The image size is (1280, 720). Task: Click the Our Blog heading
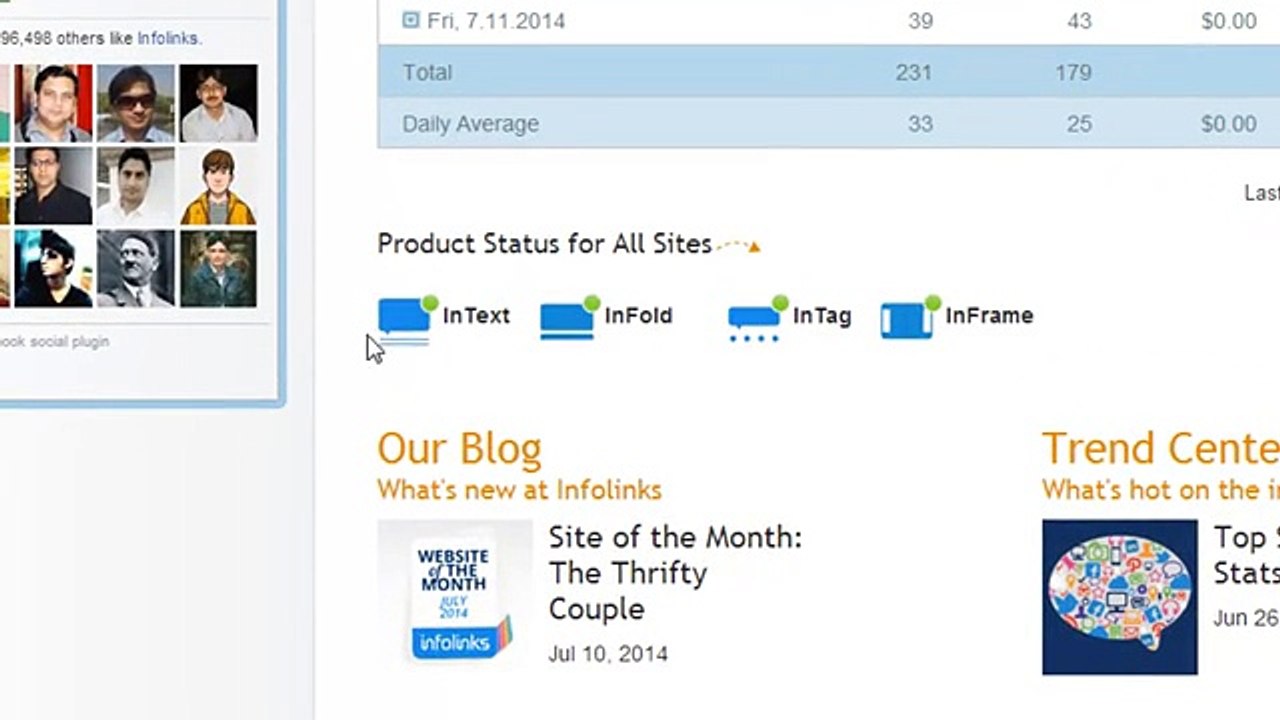click(x=459, y=449)
